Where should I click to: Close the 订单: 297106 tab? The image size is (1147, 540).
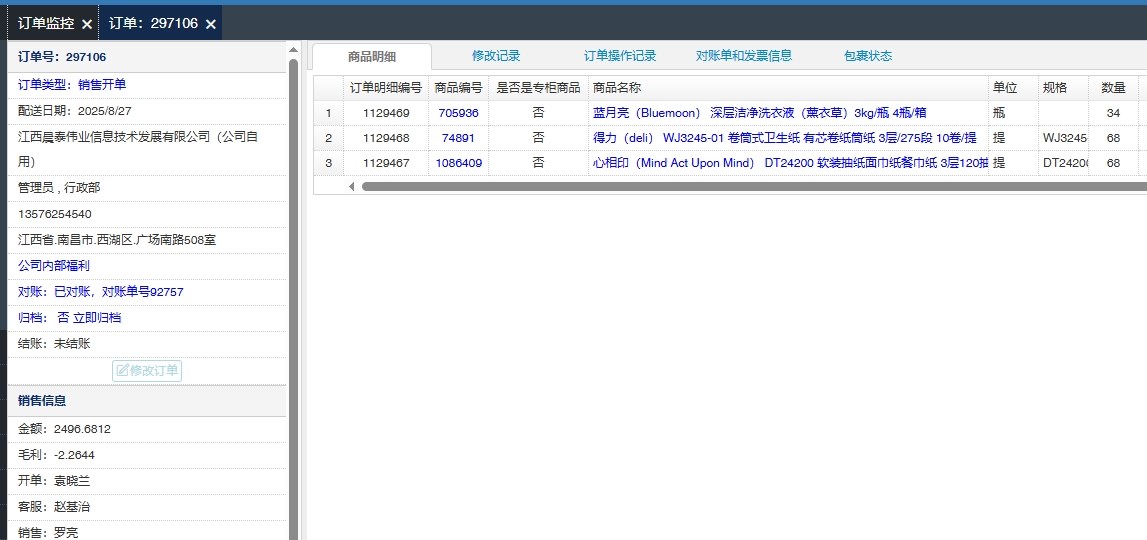(x=211, y=24)
